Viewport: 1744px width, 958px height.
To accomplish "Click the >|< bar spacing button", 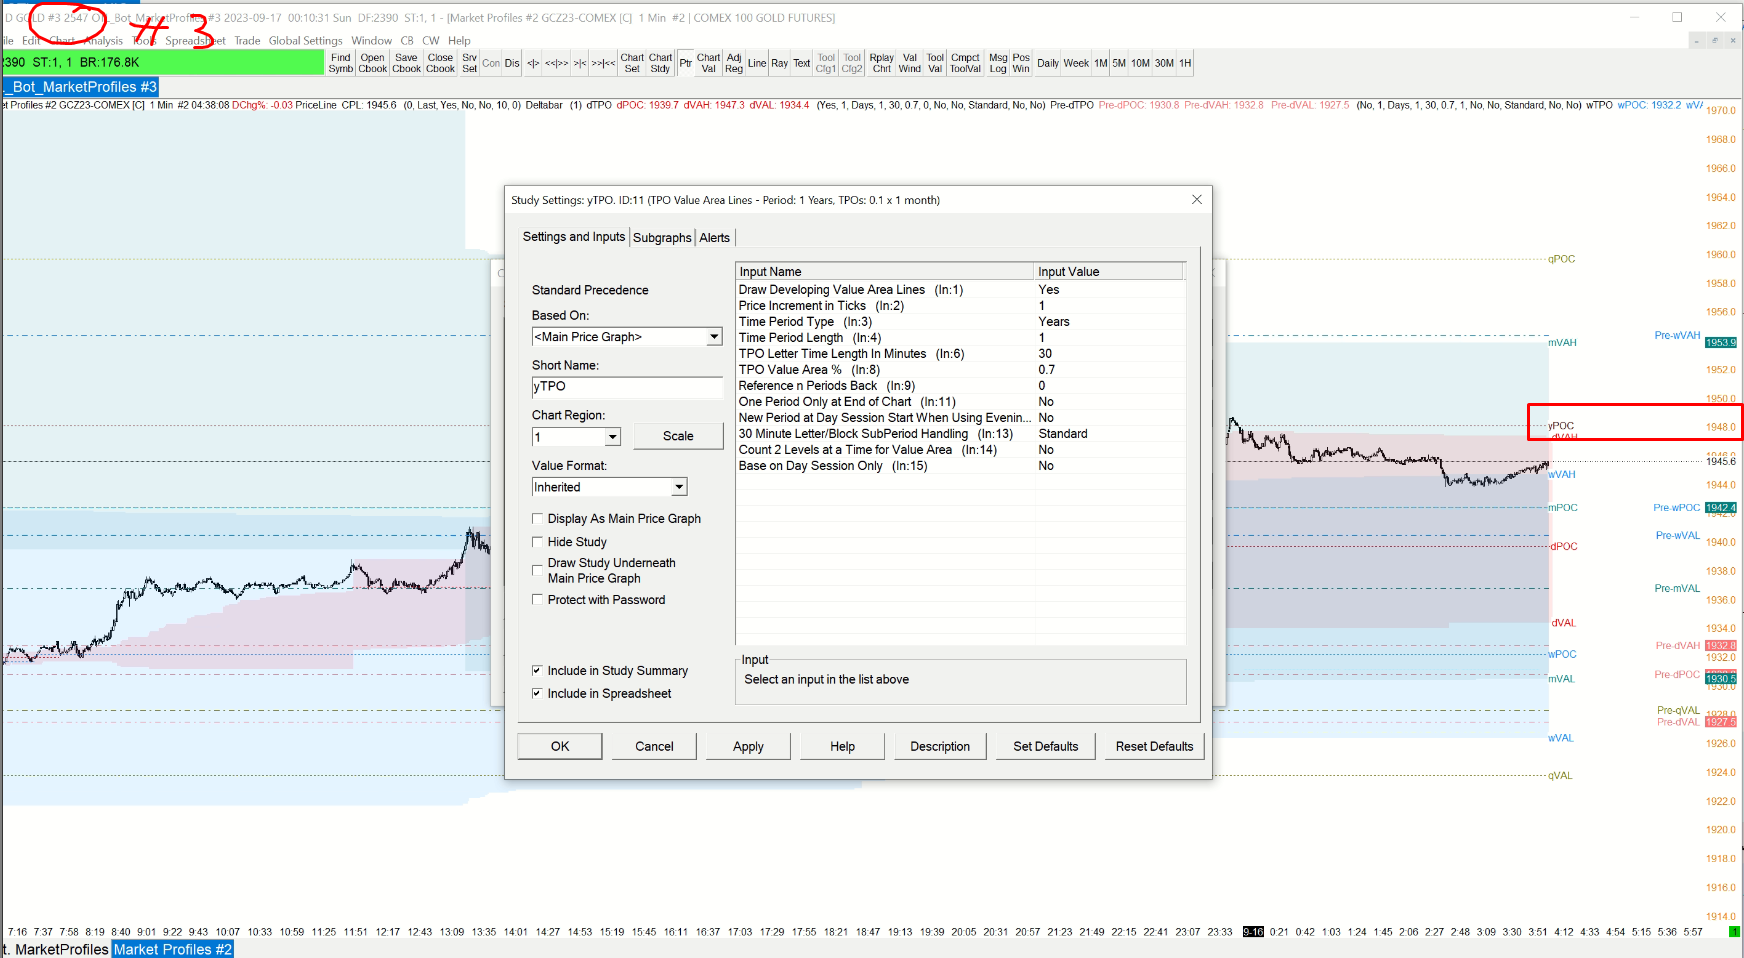I will point(580,63).
